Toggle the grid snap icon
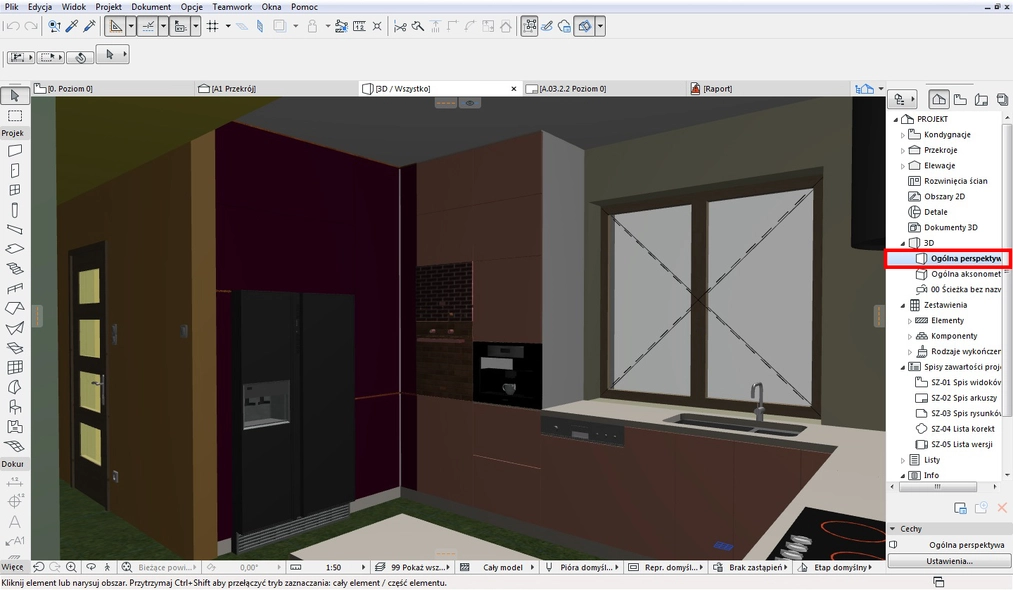 tap(213, 26)
